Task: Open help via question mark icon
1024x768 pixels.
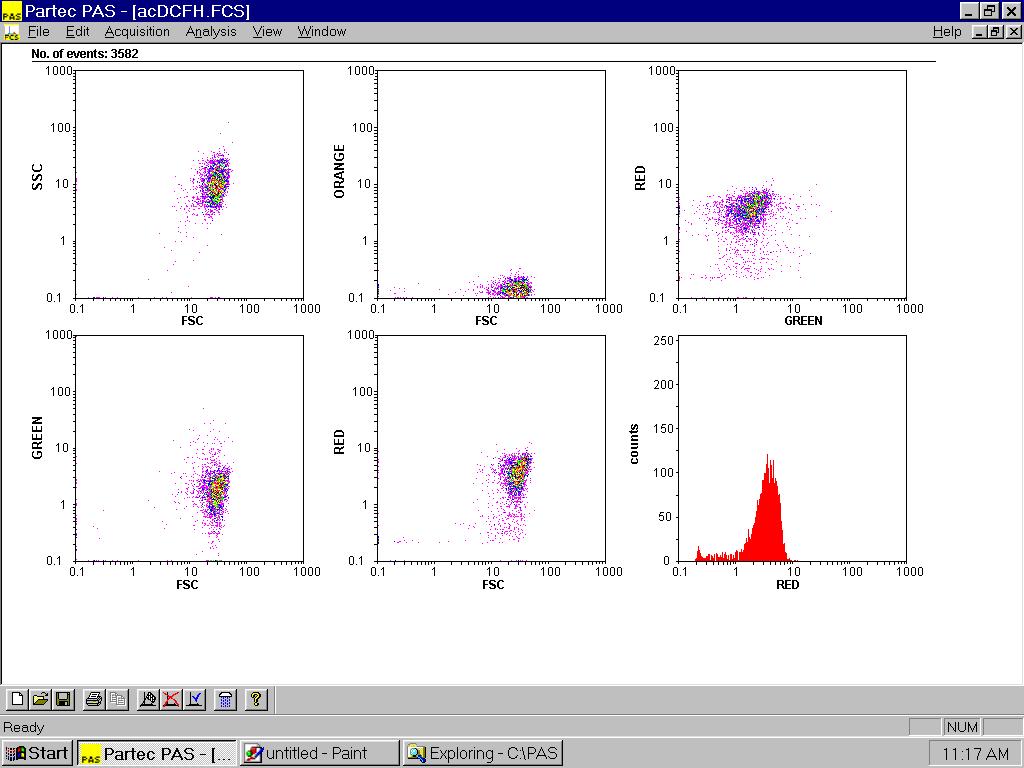Action: coord(256,700)
